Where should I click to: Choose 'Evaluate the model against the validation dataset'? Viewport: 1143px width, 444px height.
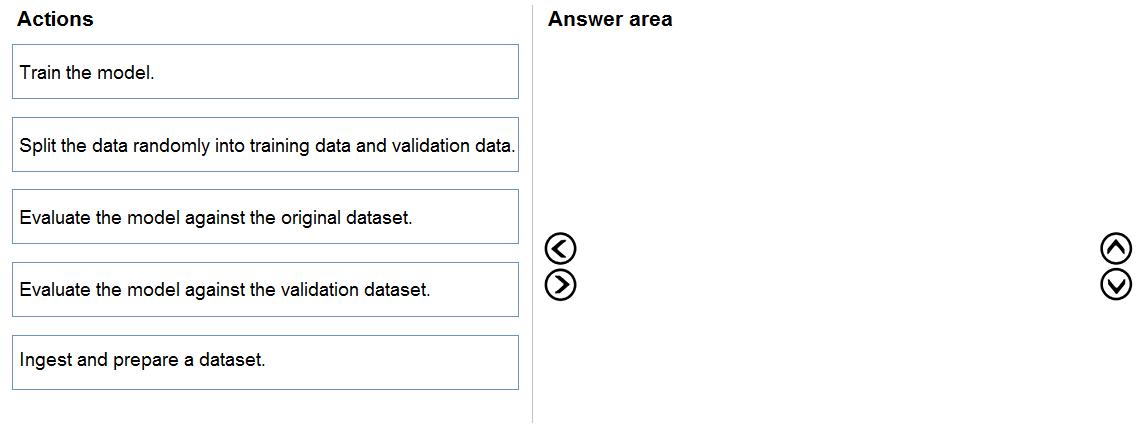[265, 289]
